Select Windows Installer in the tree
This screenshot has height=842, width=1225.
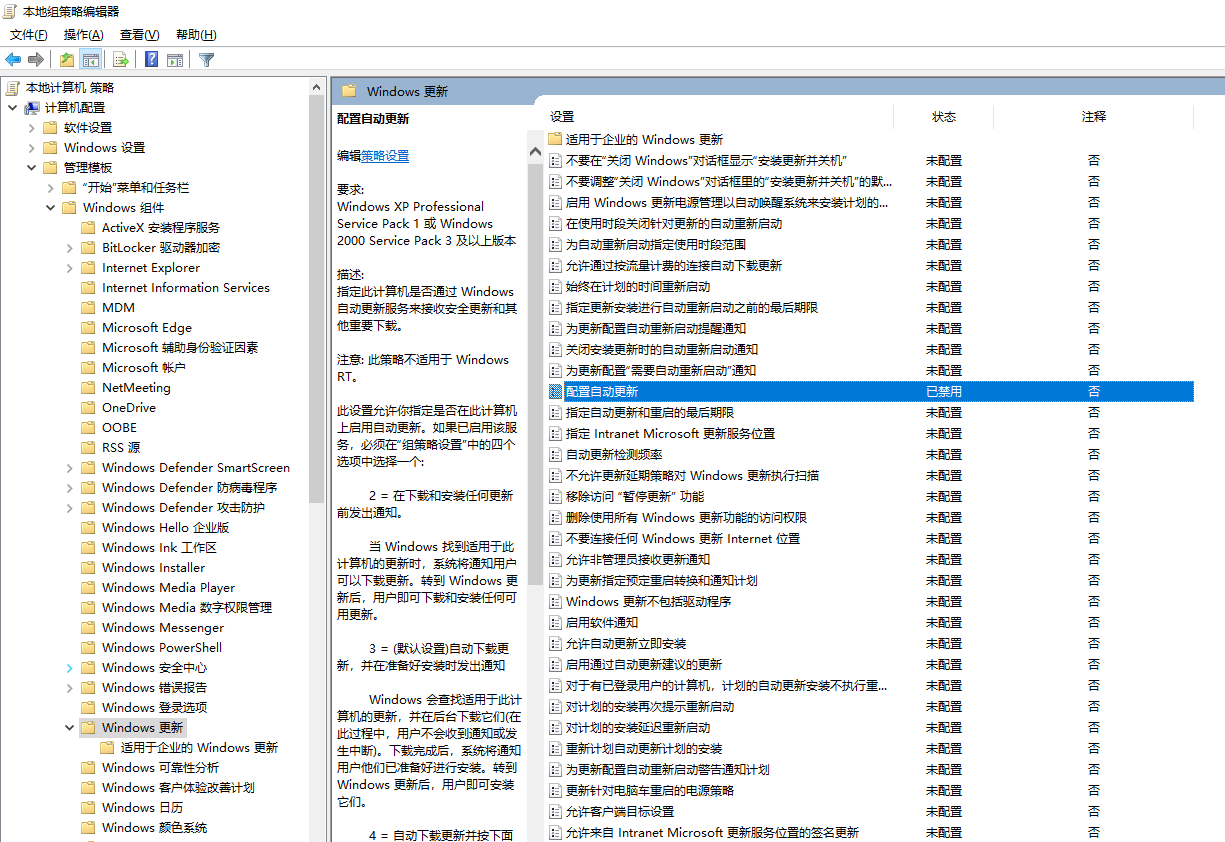click(153, 567)
